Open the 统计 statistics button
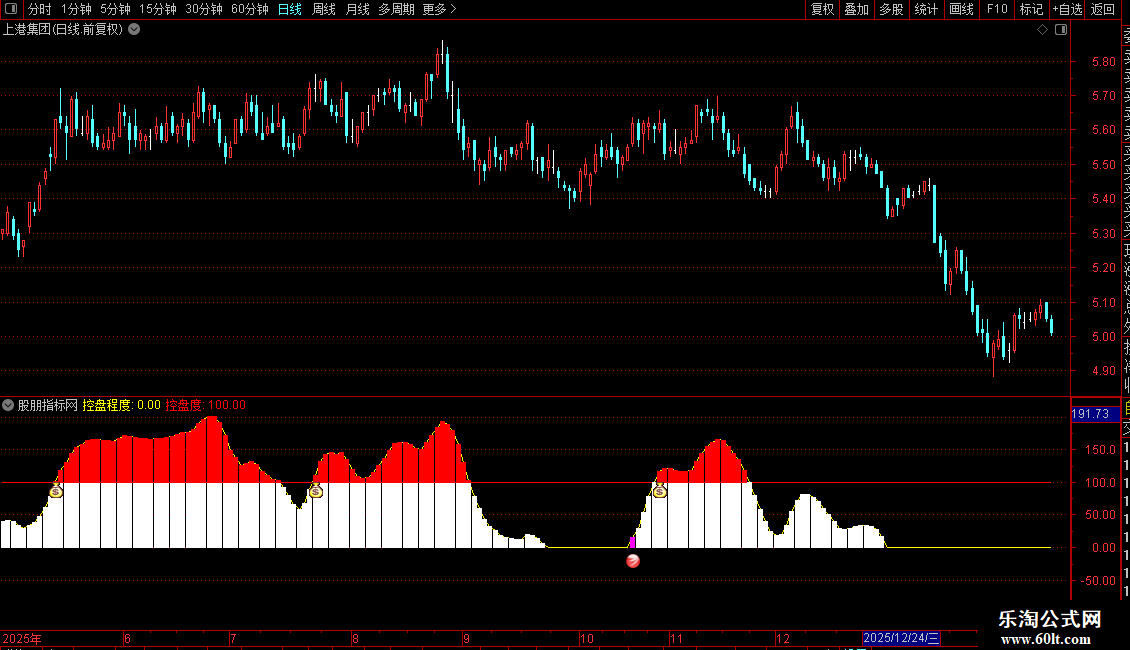Screen dimensions: 1130x650 pyautogui.click(x=926, y=9)
